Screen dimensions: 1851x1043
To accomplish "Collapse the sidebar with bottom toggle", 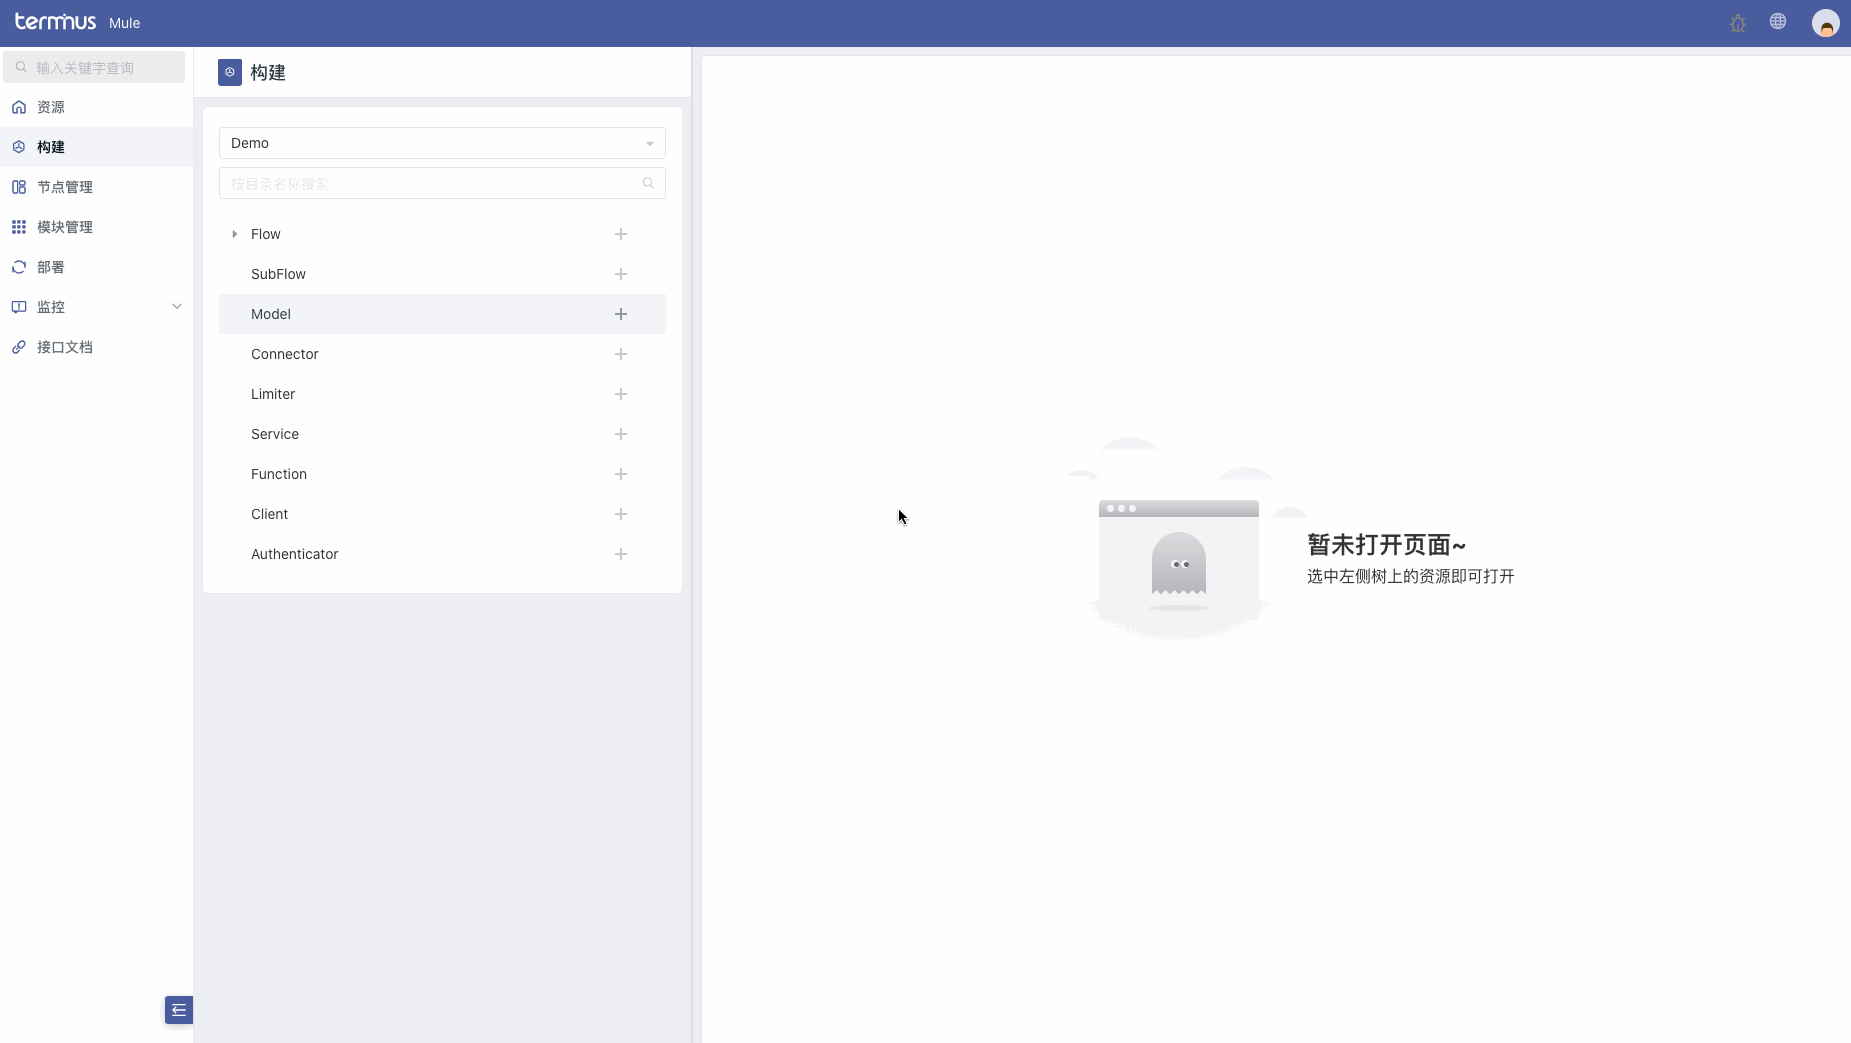I will click(179, 1010).
